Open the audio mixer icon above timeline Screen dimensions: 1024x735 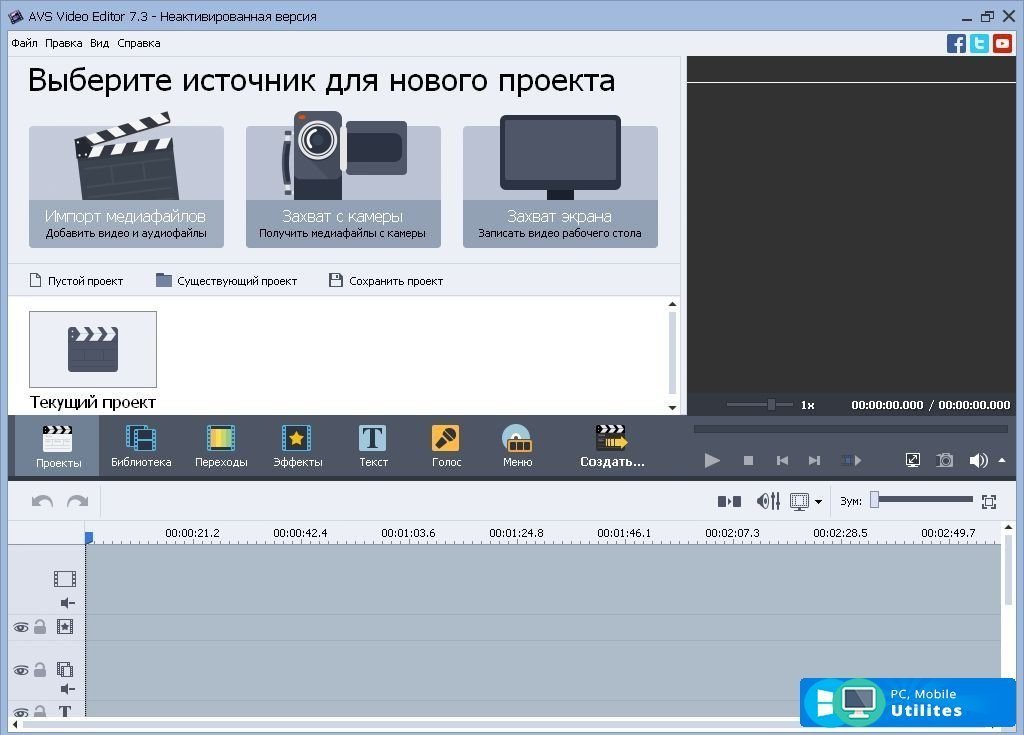tap(768, 501)
